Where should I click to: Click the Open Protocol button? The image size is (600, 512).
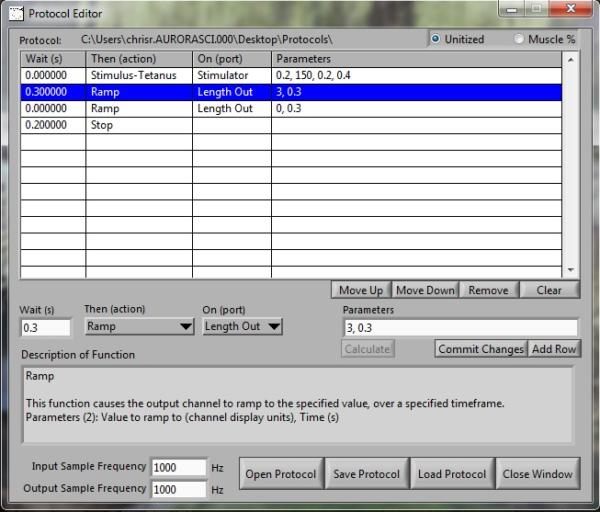click(x=281, y=474)
